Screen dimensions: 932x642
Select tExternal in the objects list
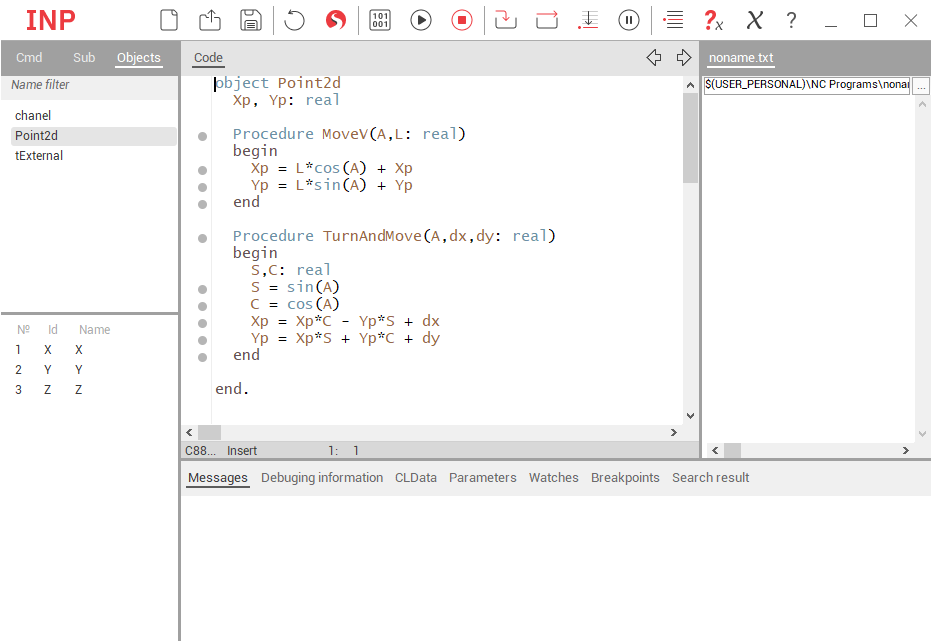tap(39, 156)
